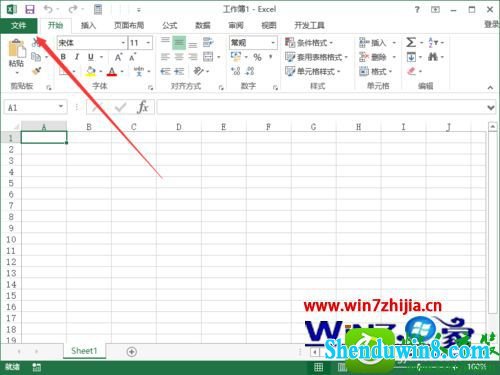Image resolution: width=500 pixels, height=375 pixels.
Task: Increase font size with large A
Action: click(118, 57)
